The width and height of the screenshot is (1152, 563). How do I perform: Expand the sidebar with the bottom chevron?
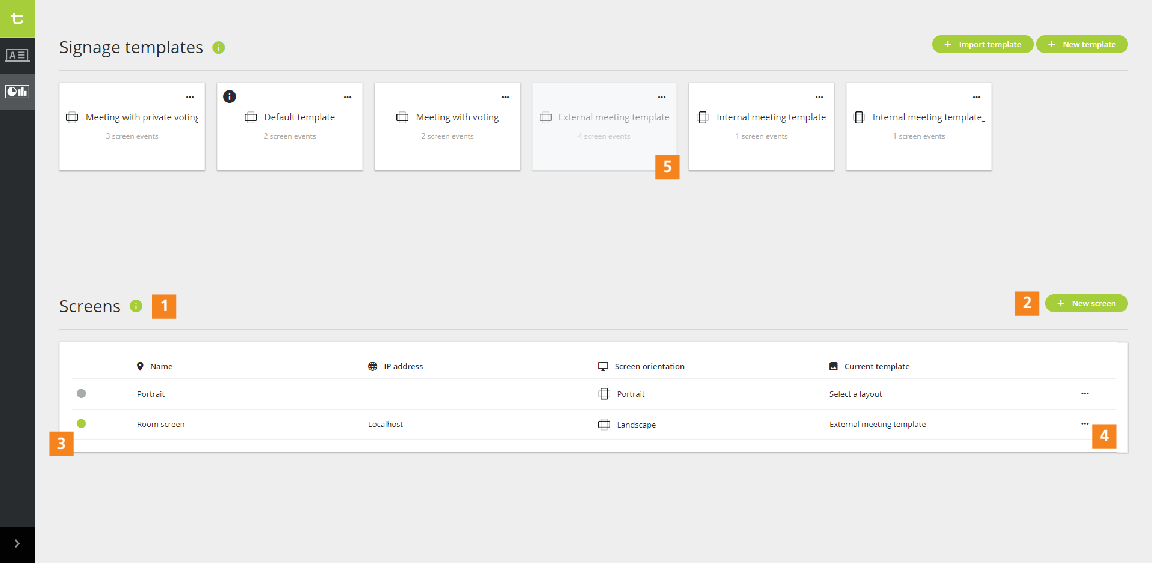tap(17, 544)
